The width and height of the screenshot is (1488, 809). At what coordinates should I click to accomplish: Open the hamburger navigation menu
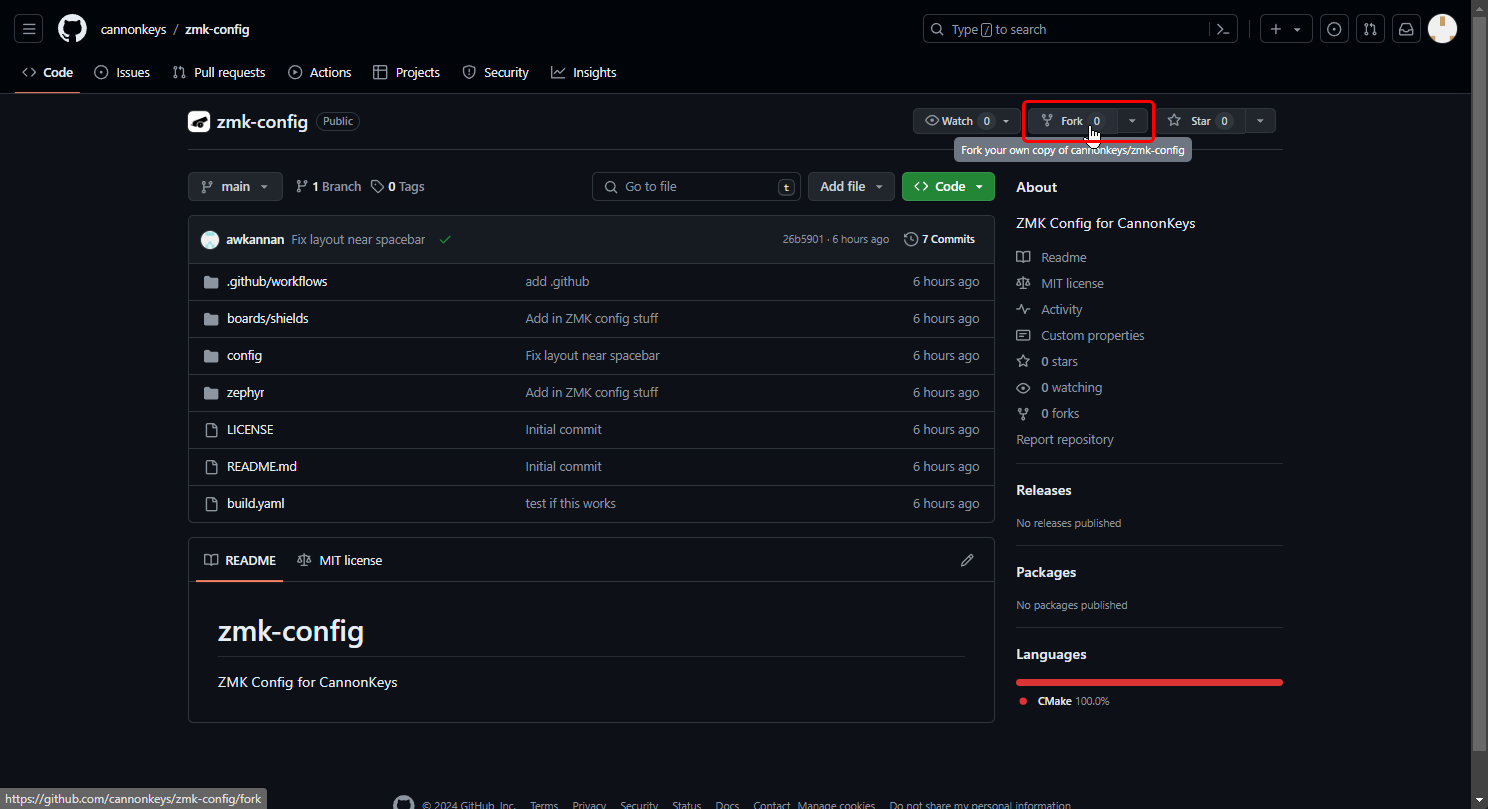coord(29,29)
